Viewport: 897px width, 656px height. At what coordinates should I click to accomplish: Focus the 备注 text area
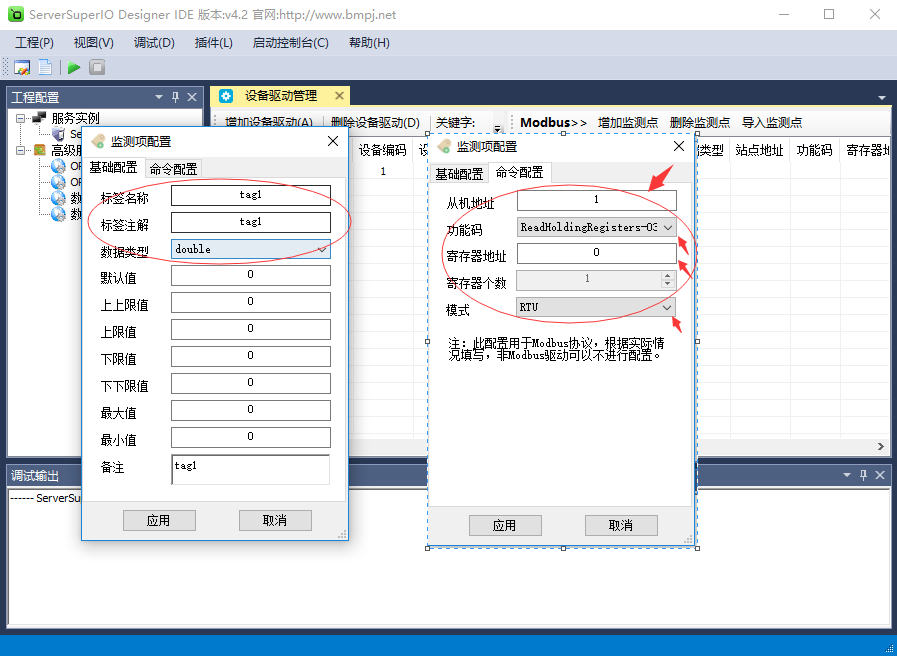tap(251, 470)
